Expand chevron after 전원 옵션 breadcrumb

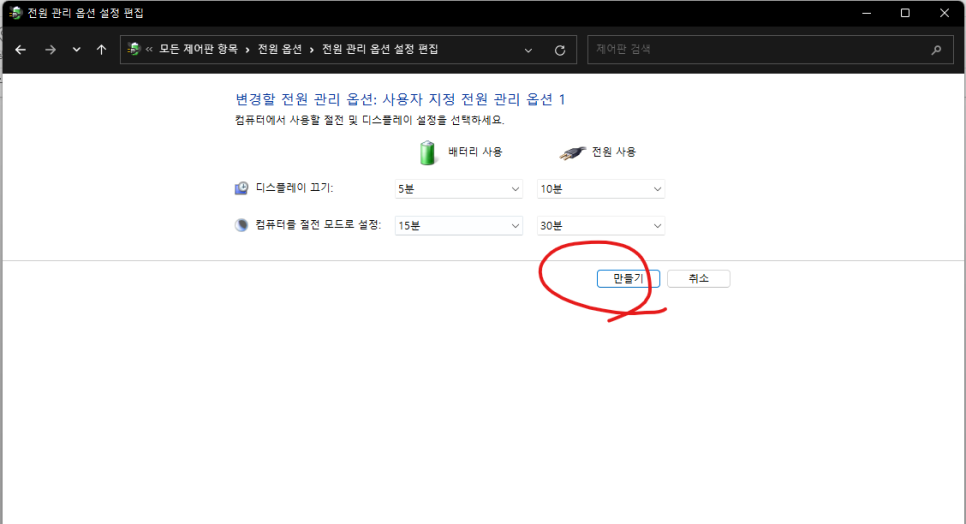pyautogui.click(x=312, y=50)
